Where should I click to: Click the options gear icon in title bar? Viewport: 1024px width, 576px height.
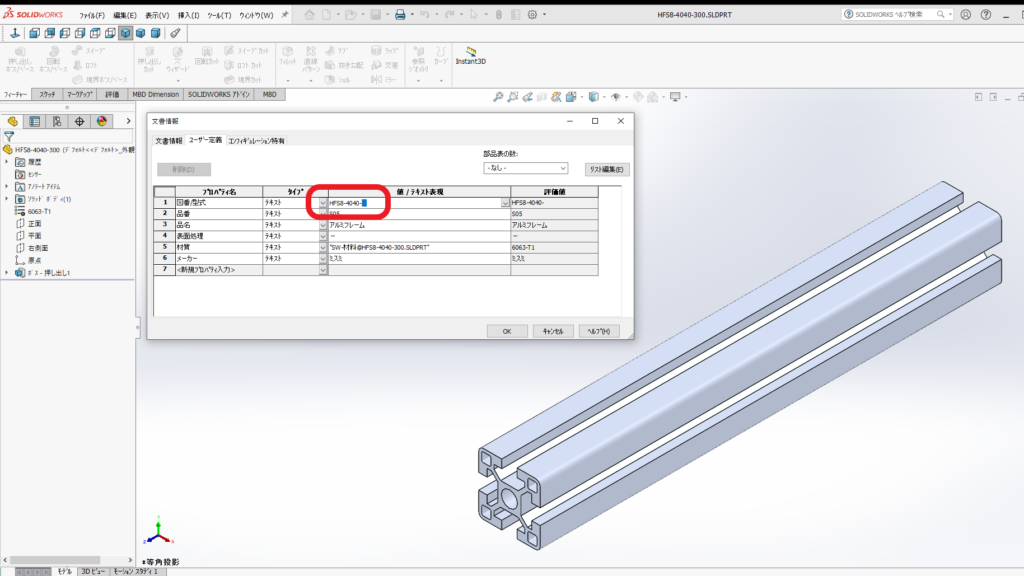pos(545,15)
